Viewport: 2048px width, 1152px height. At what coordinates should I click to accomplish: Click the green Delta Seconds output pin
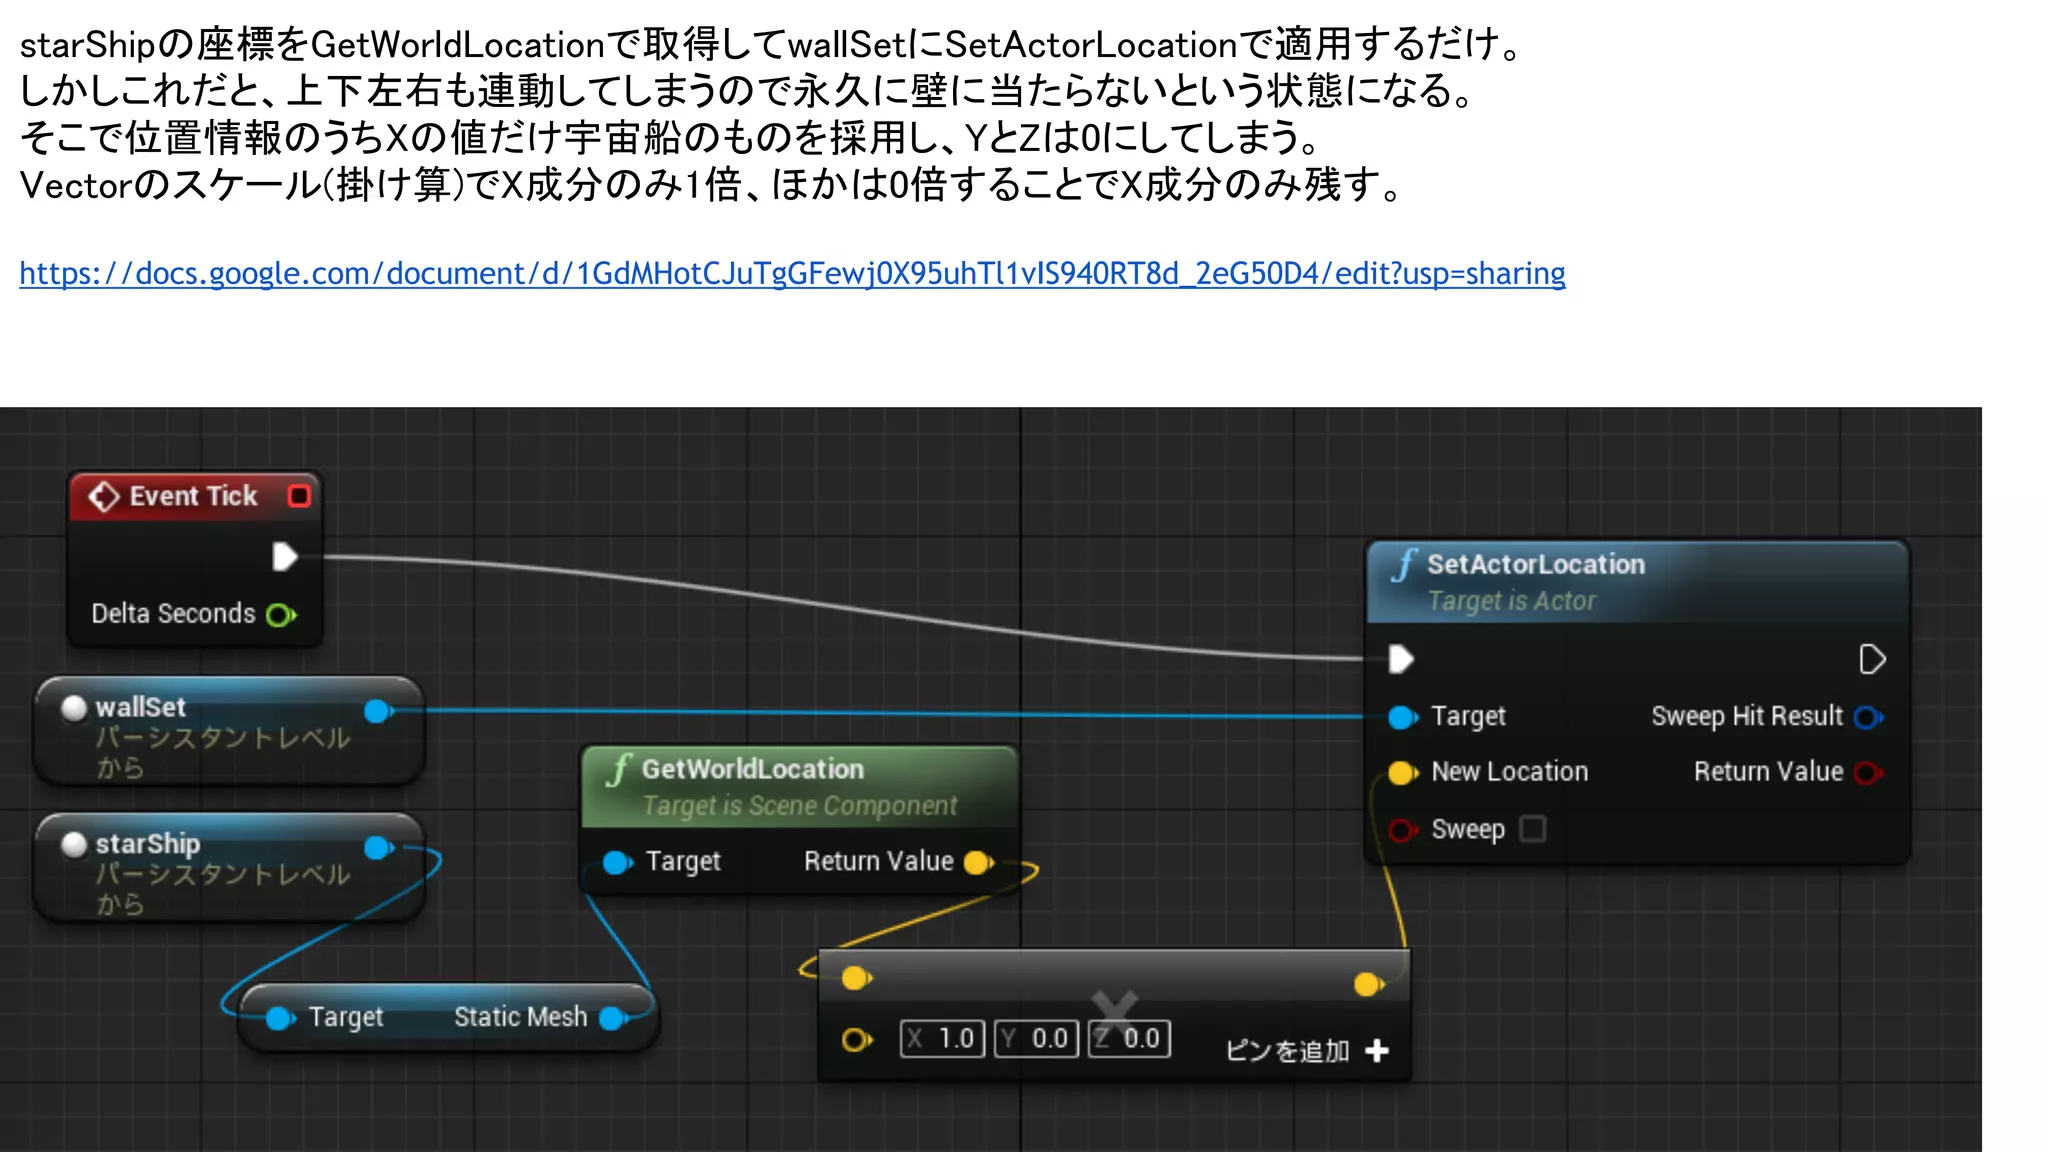tap(281, 614)
